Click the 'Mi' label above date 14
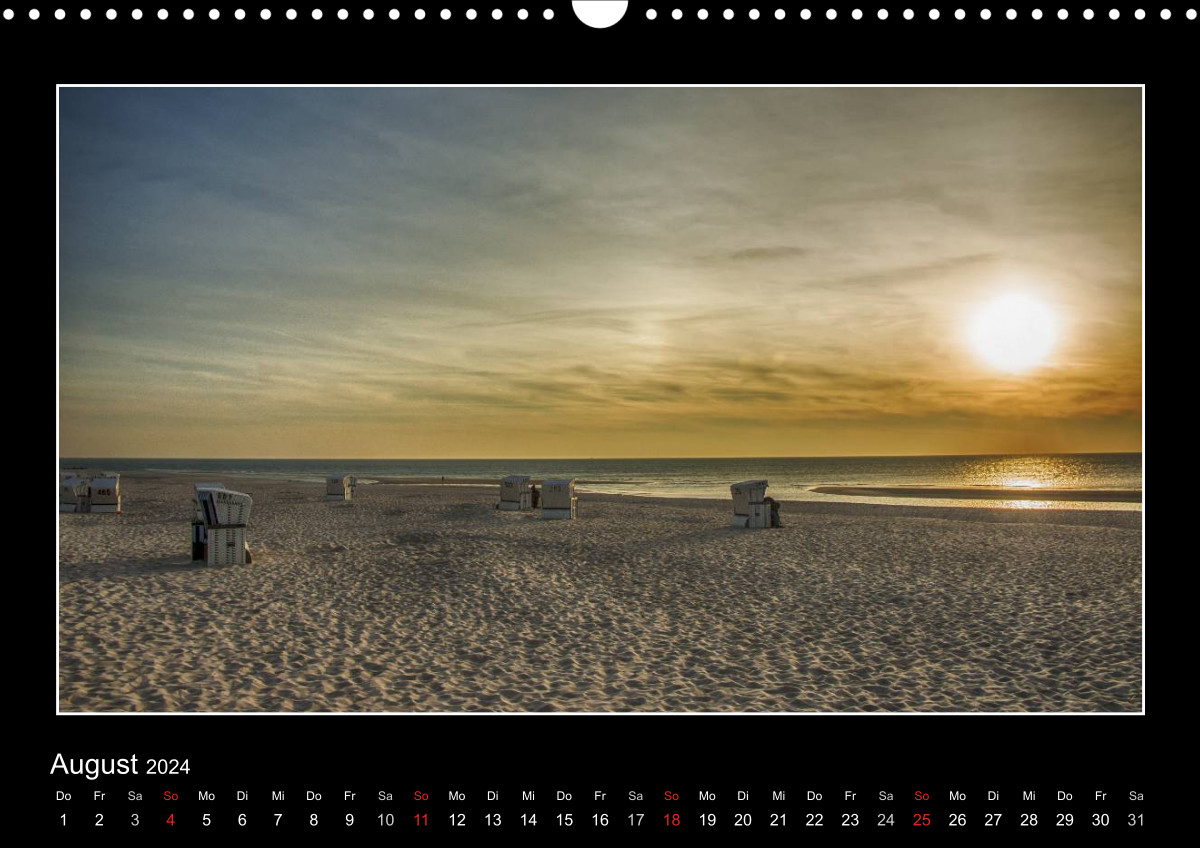The height and width of the screenshot is (848, 1200). pos(528,796)
